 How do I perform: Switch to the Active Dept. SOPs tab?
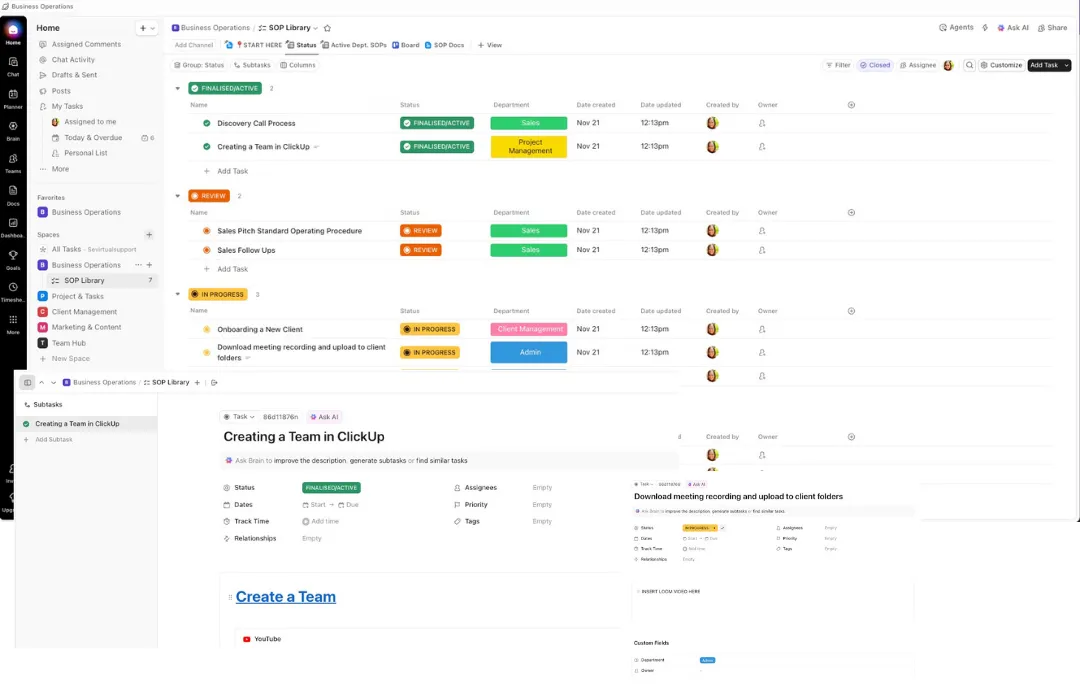pos(354,45)
